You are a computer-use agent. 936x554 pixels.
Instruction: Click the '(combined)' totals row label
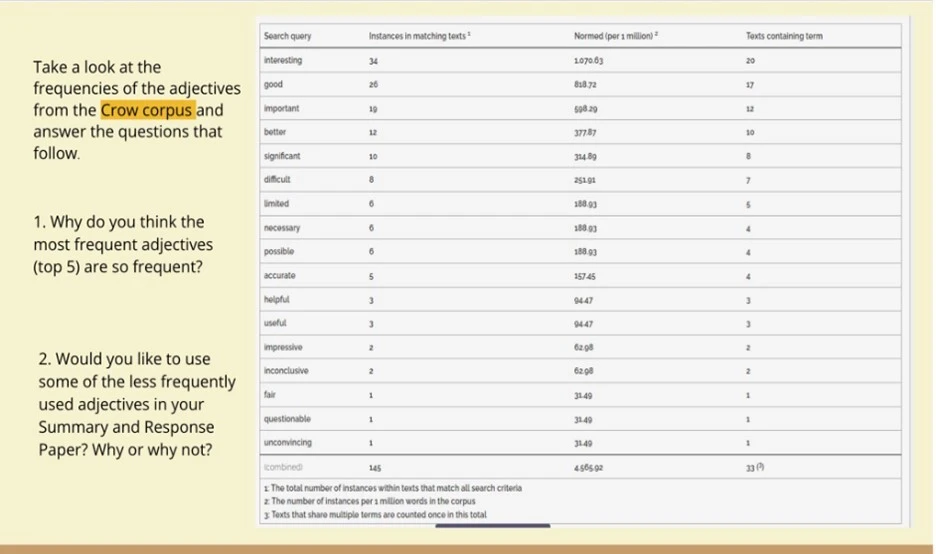click(283, 466)
